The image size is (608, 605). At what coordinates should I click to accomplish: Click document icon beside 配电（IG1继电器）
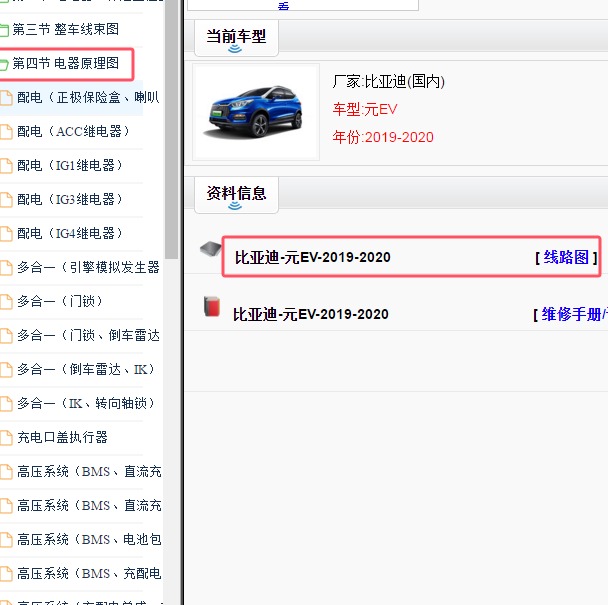[x=6, y=166]
